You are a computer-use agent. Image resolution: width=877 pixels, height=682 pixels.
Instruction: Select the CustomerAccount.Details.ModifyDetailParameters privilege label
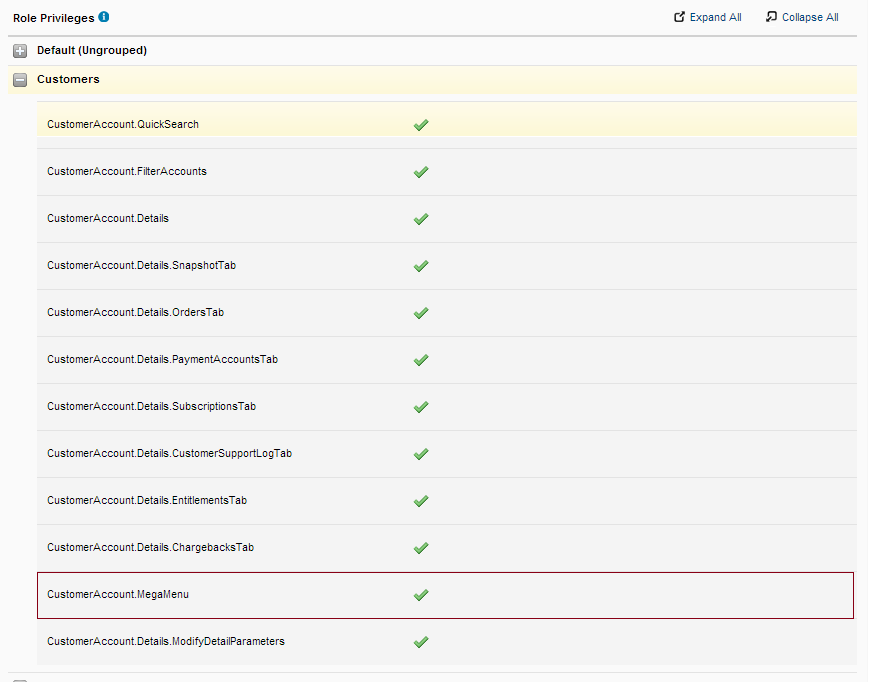tap(165, 641)
